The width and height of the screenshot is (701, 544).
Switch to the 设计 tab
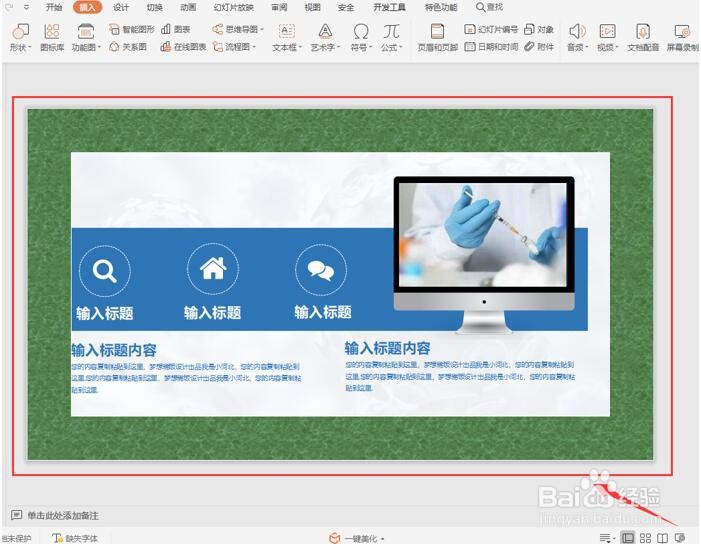pyautogui.click(x=121, y=7)
